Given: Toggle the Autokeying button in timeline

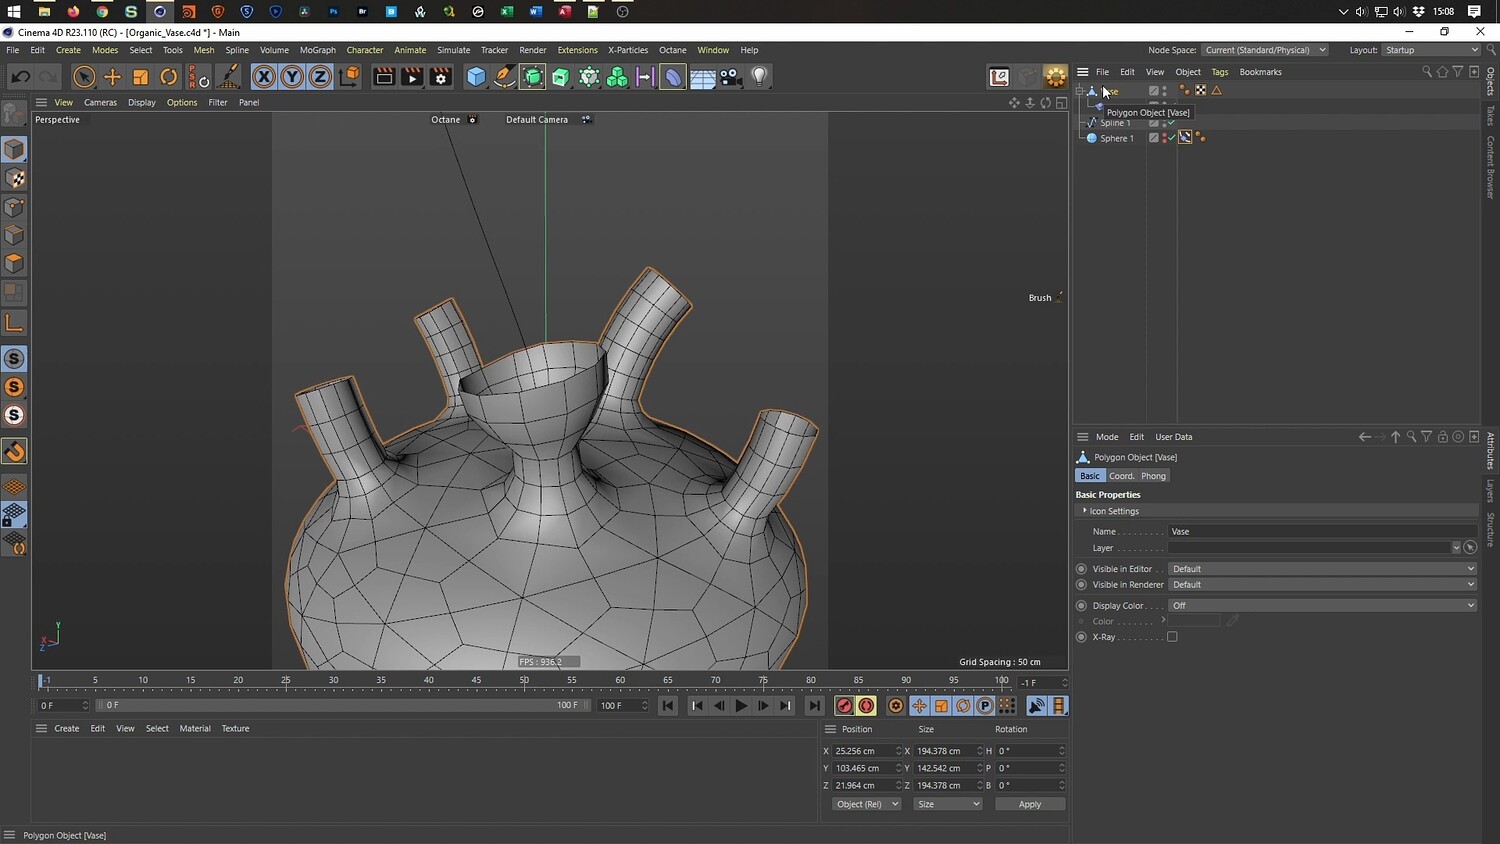Looking at the screenshot, I should pyautogui.click(x=866, y=706).
